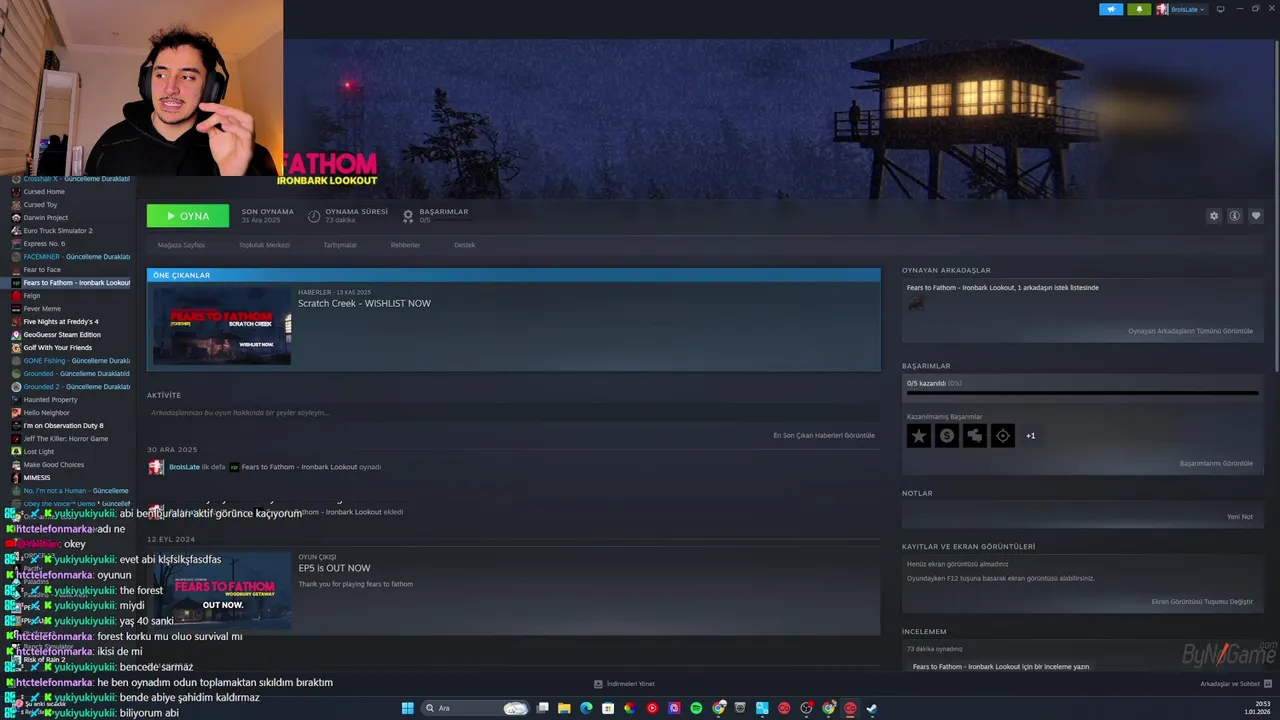The width and height of the screenshot is (1280, 720).
Task: Click the crosshair target achievement icon
Action: 1003,436
